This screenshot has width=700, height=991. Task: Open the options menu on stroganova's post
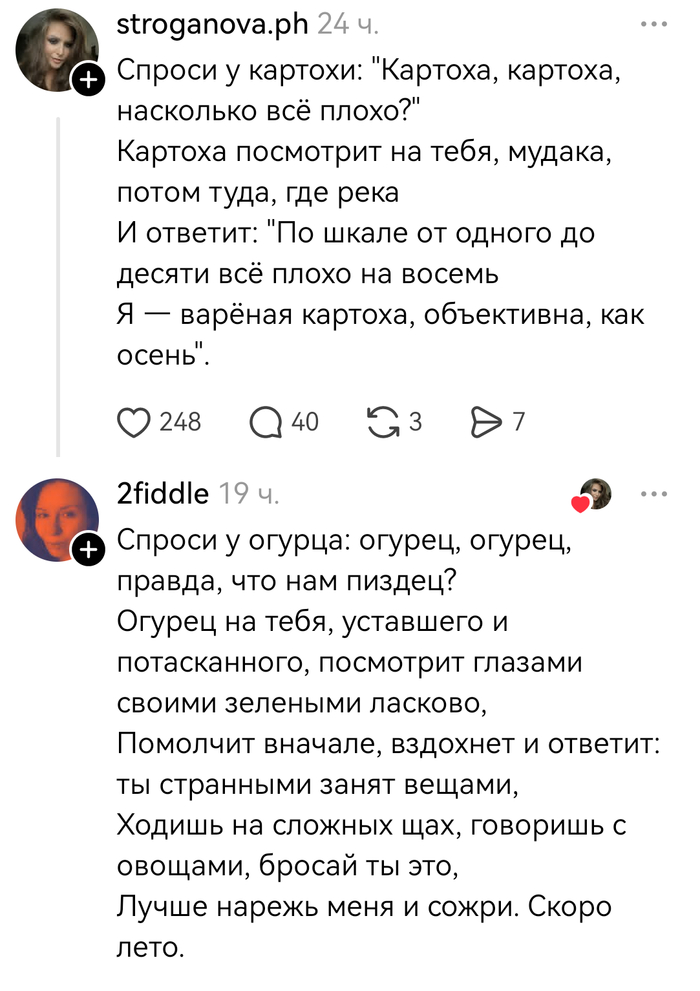tap(654, 22)
